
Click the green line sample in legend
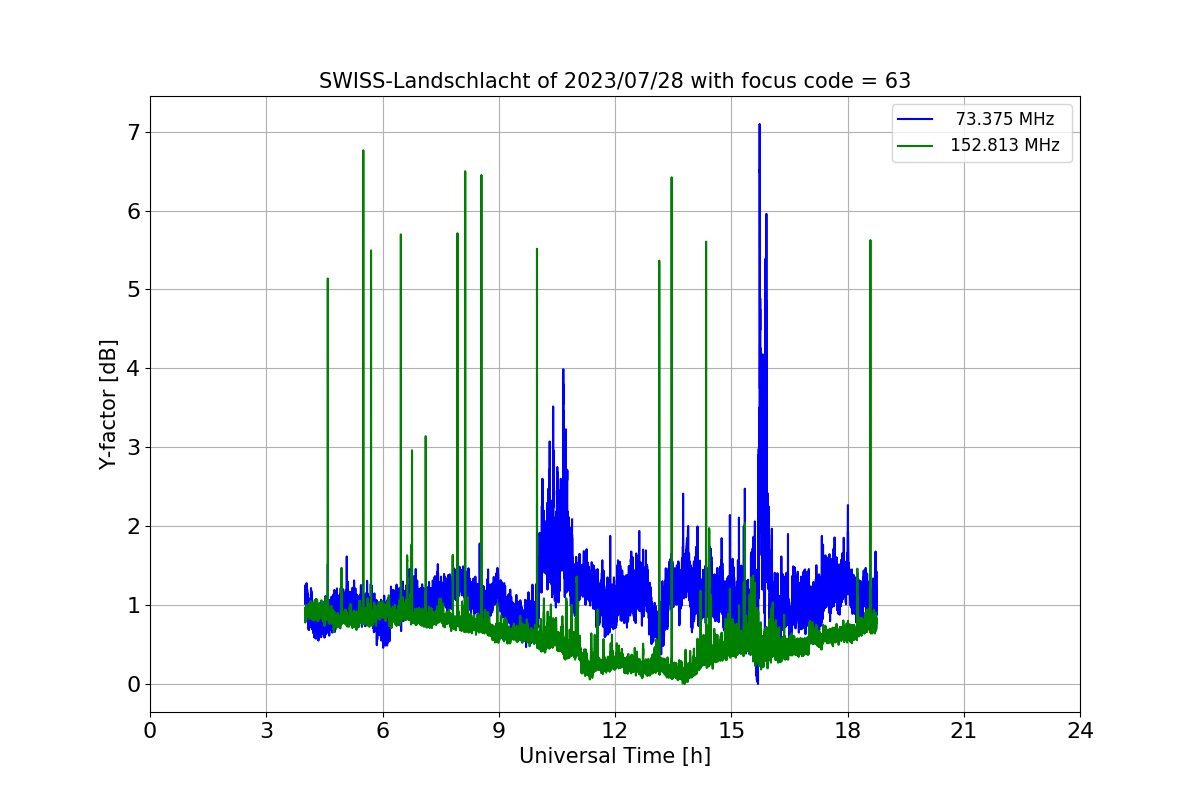pos(915,145)
